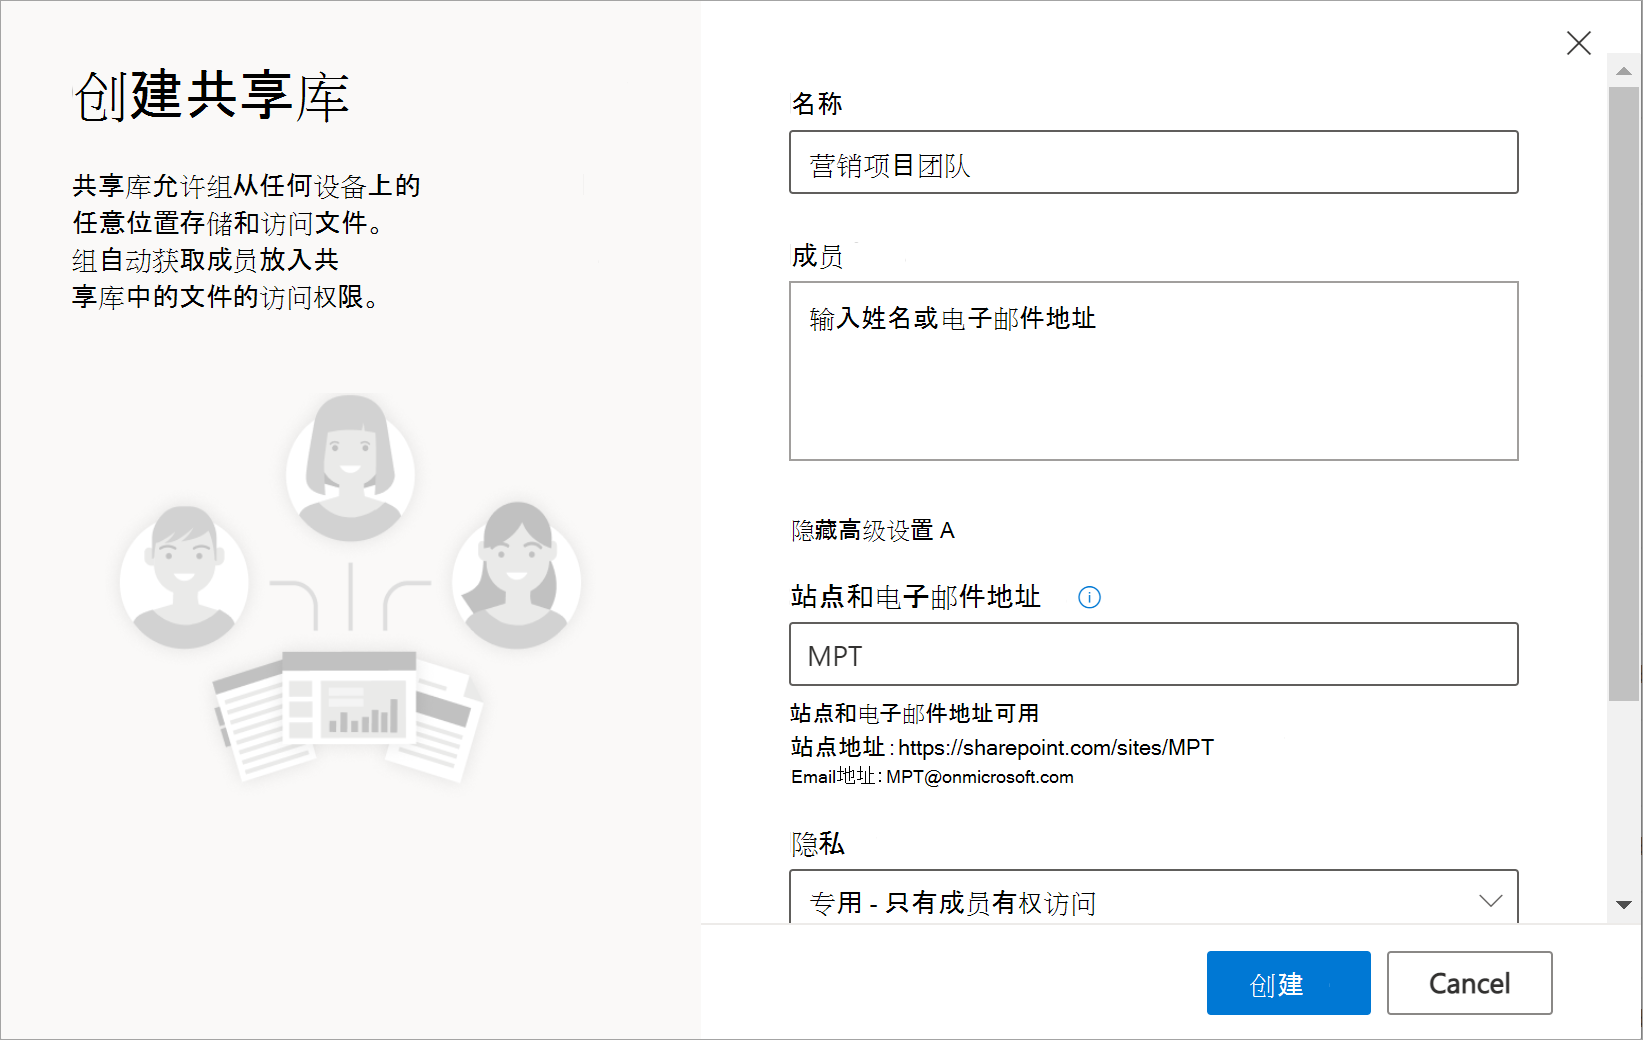Open the 隐私 dropdown chevron
This screenshot has height=1040, width=1643.
click(x=1490, y=901)
